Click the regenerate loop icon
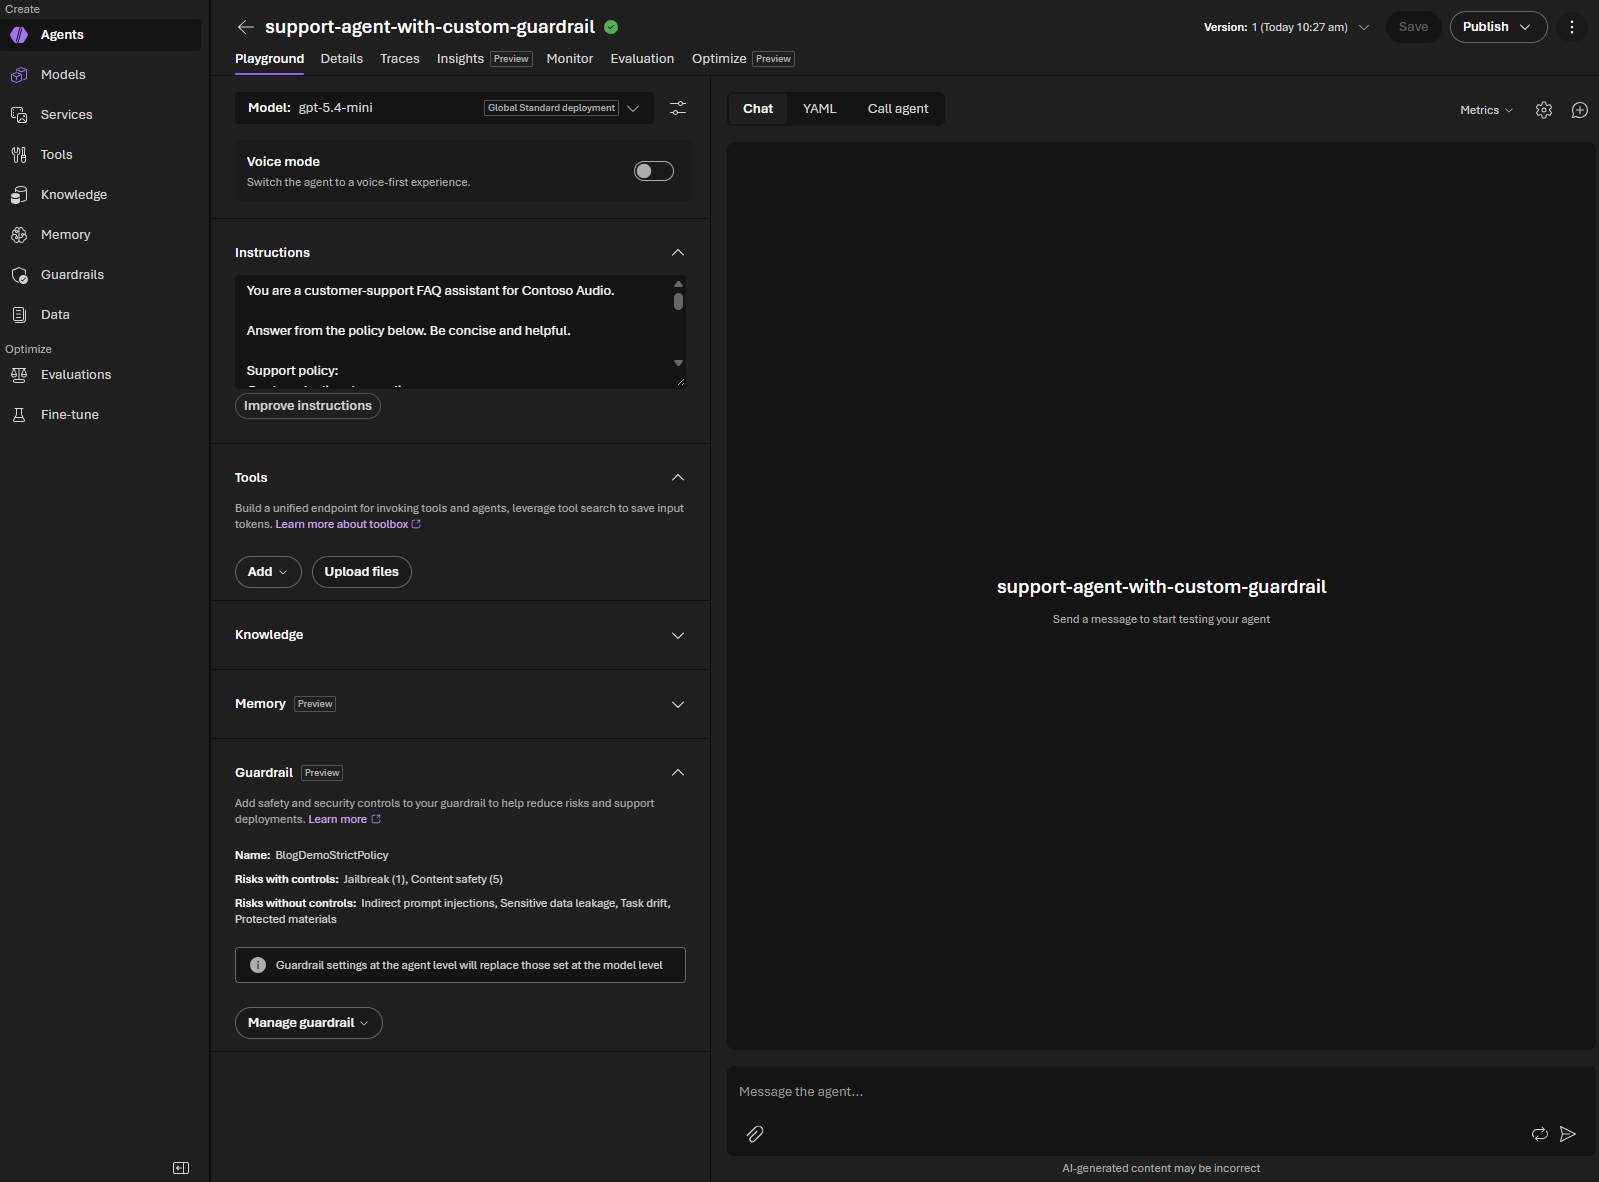Viewport: 1599px width, 1182px height. (1540, 1134)
